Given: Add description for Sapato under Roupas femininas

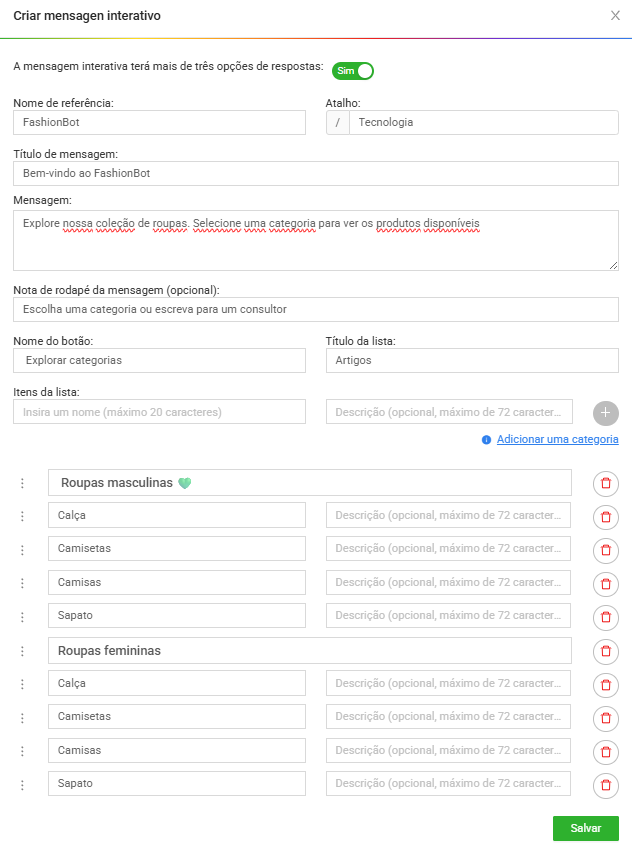Looking at the screenshot, I should pos(448,784).
